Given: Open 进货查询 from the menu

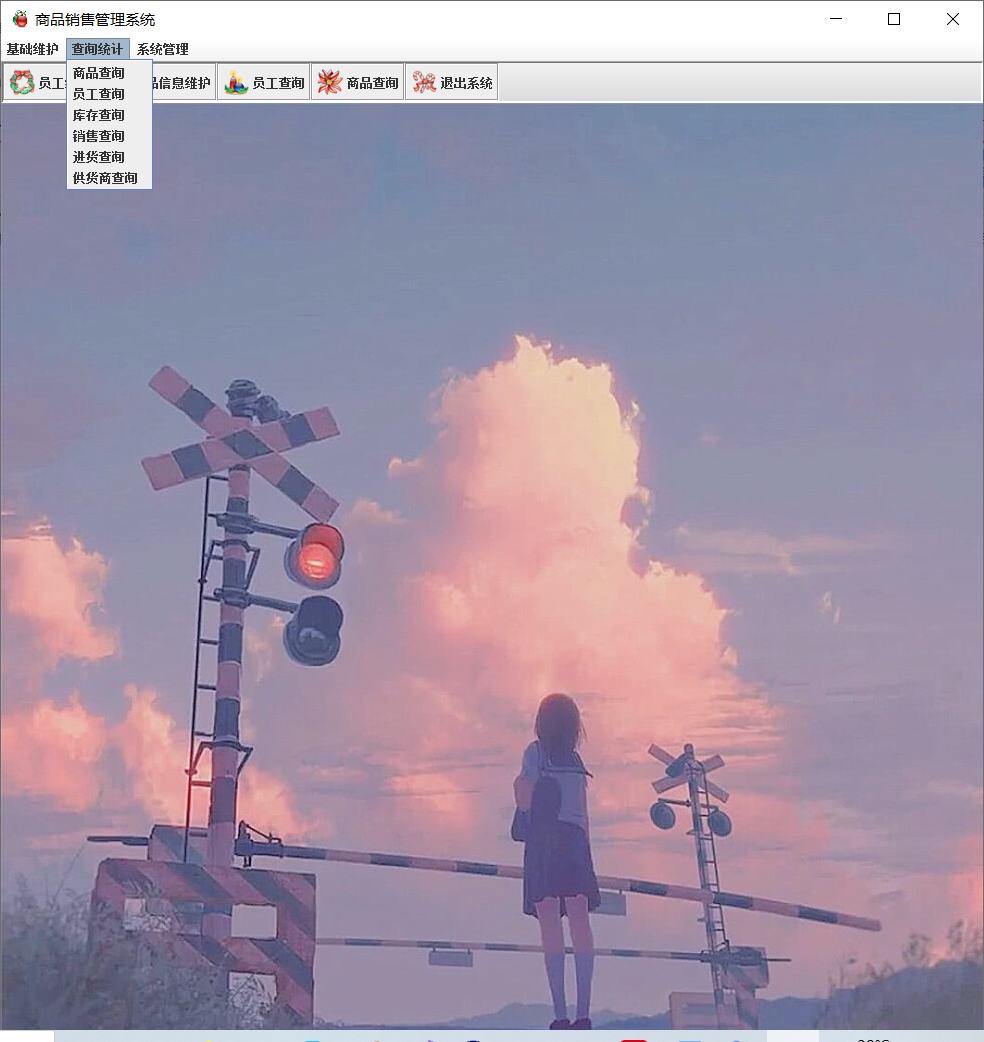Looking at the screenshot, I should click(110, 157).
